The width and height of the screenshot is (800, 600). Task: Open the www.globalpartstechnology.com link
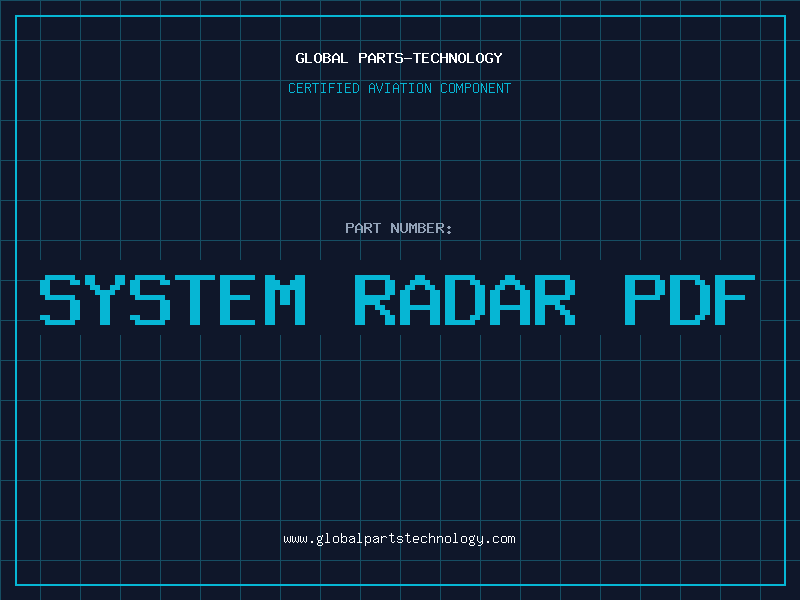(399, 539)
